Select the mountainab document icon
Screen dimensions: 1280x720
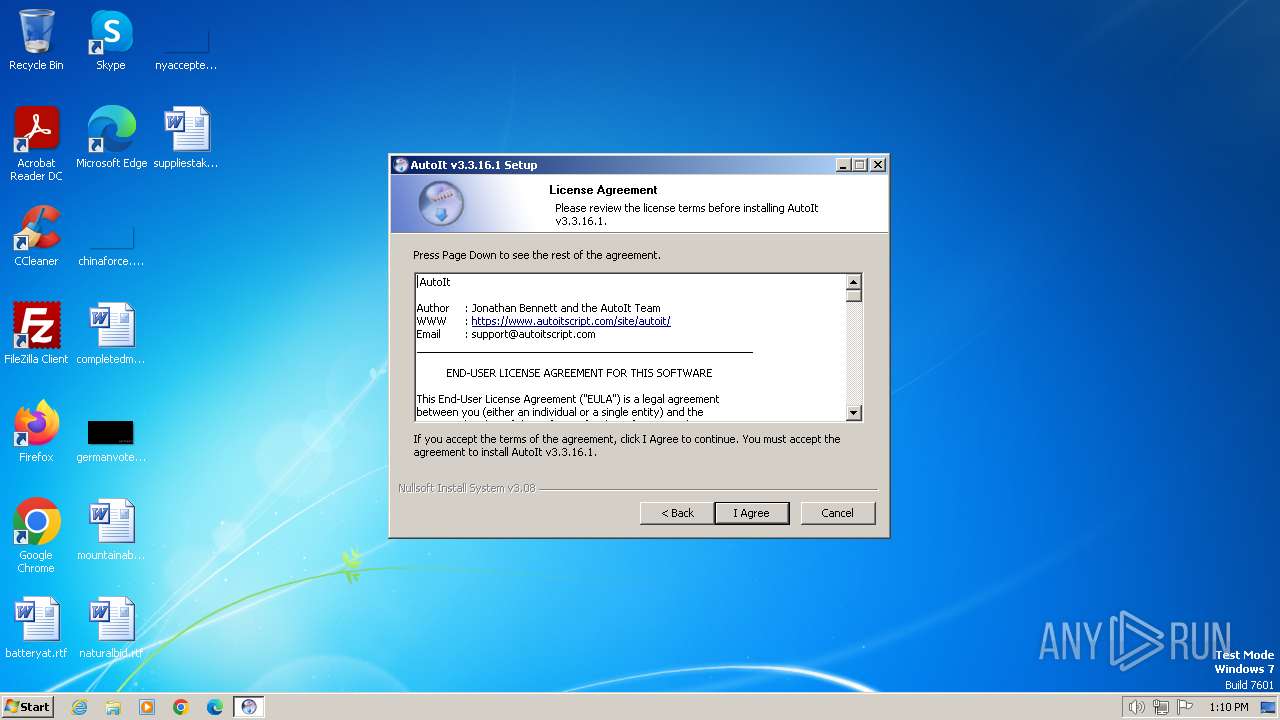(x=111, y=530)
